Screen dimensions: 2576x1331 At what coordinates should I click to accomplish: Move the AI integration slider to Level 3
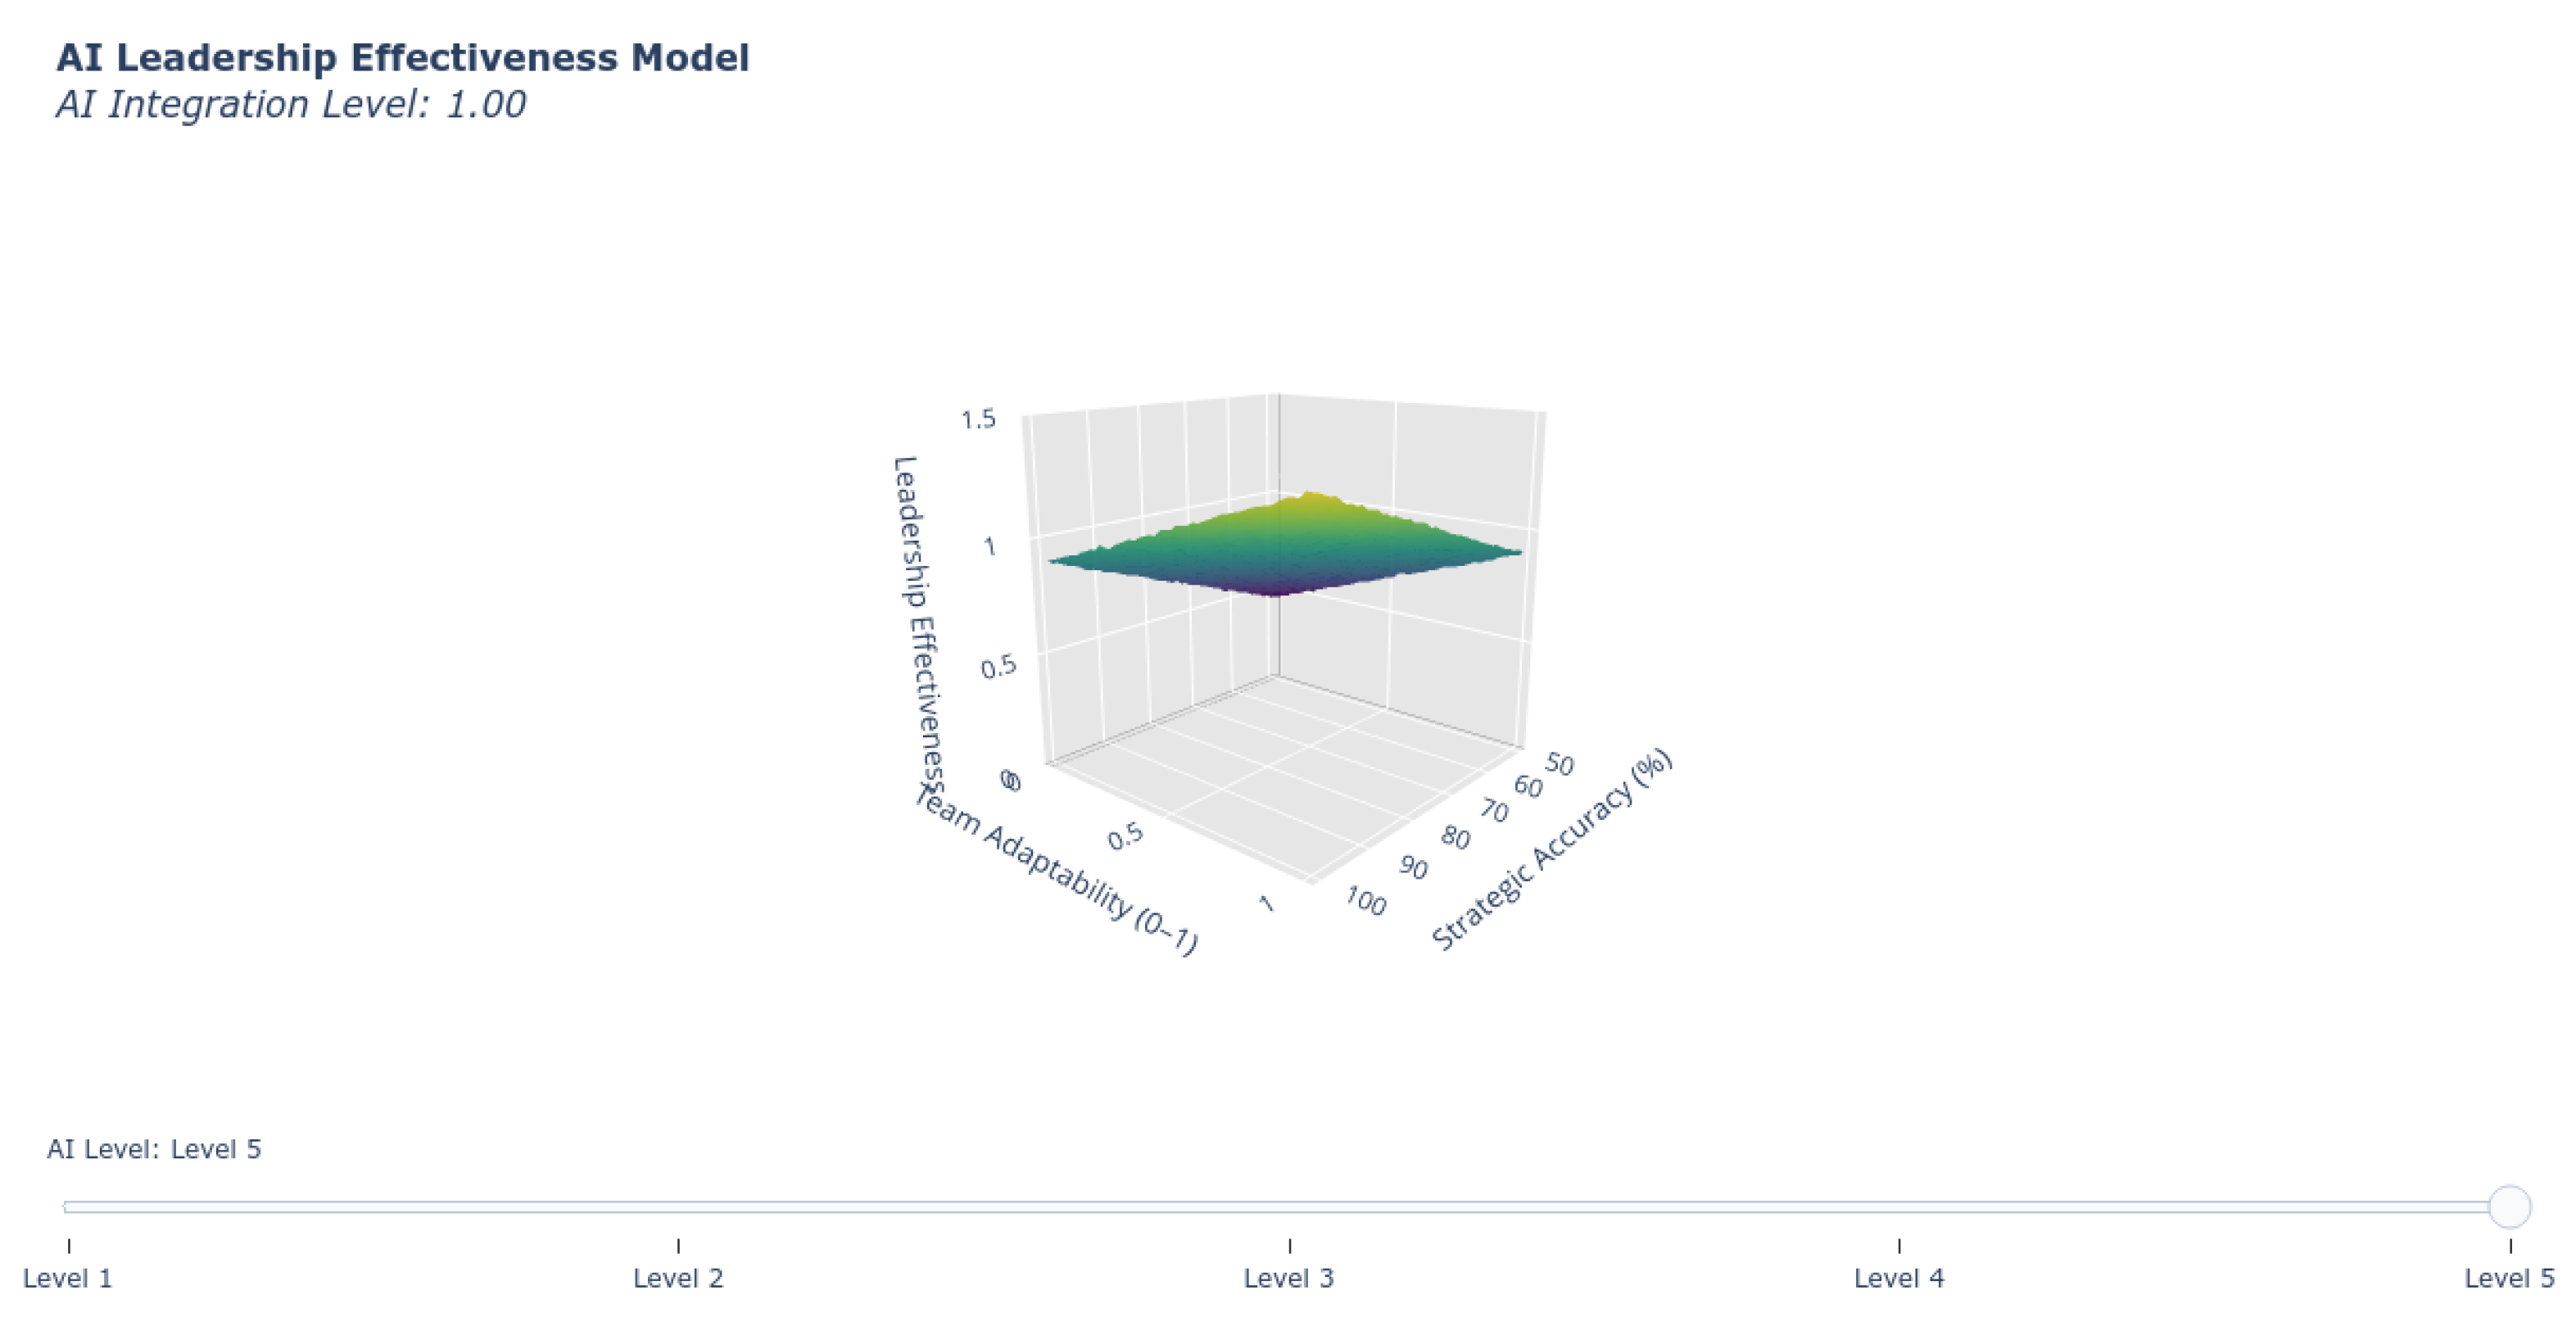1289,1277
